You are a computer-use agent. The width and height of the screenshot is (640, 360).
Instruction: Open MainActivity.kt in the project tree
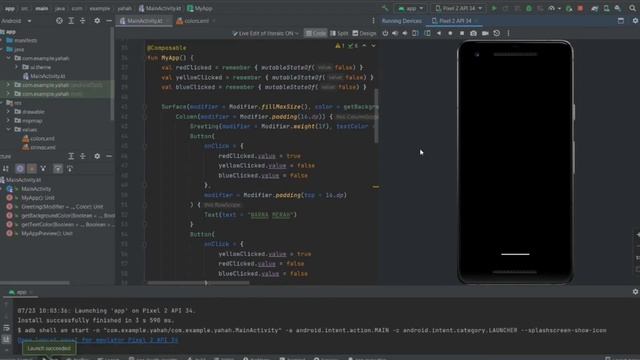(44, 76)
